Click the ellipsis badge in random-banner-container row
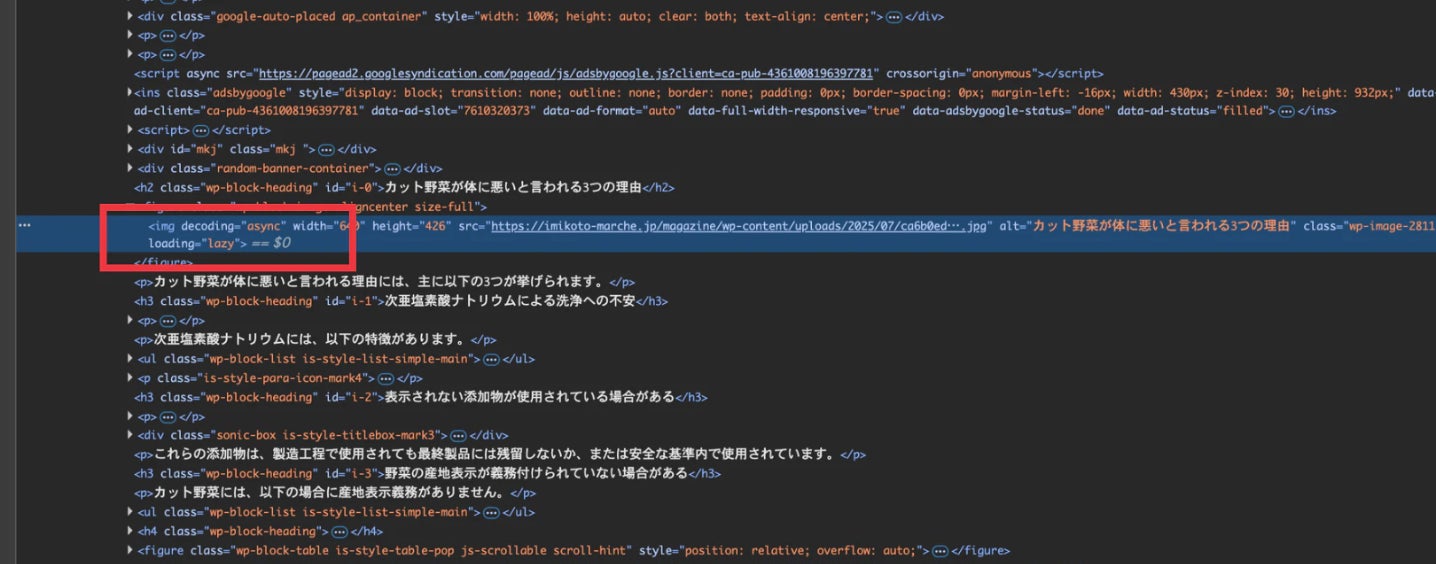Screen dimensions: 1436x564 [x=391, y=168]
